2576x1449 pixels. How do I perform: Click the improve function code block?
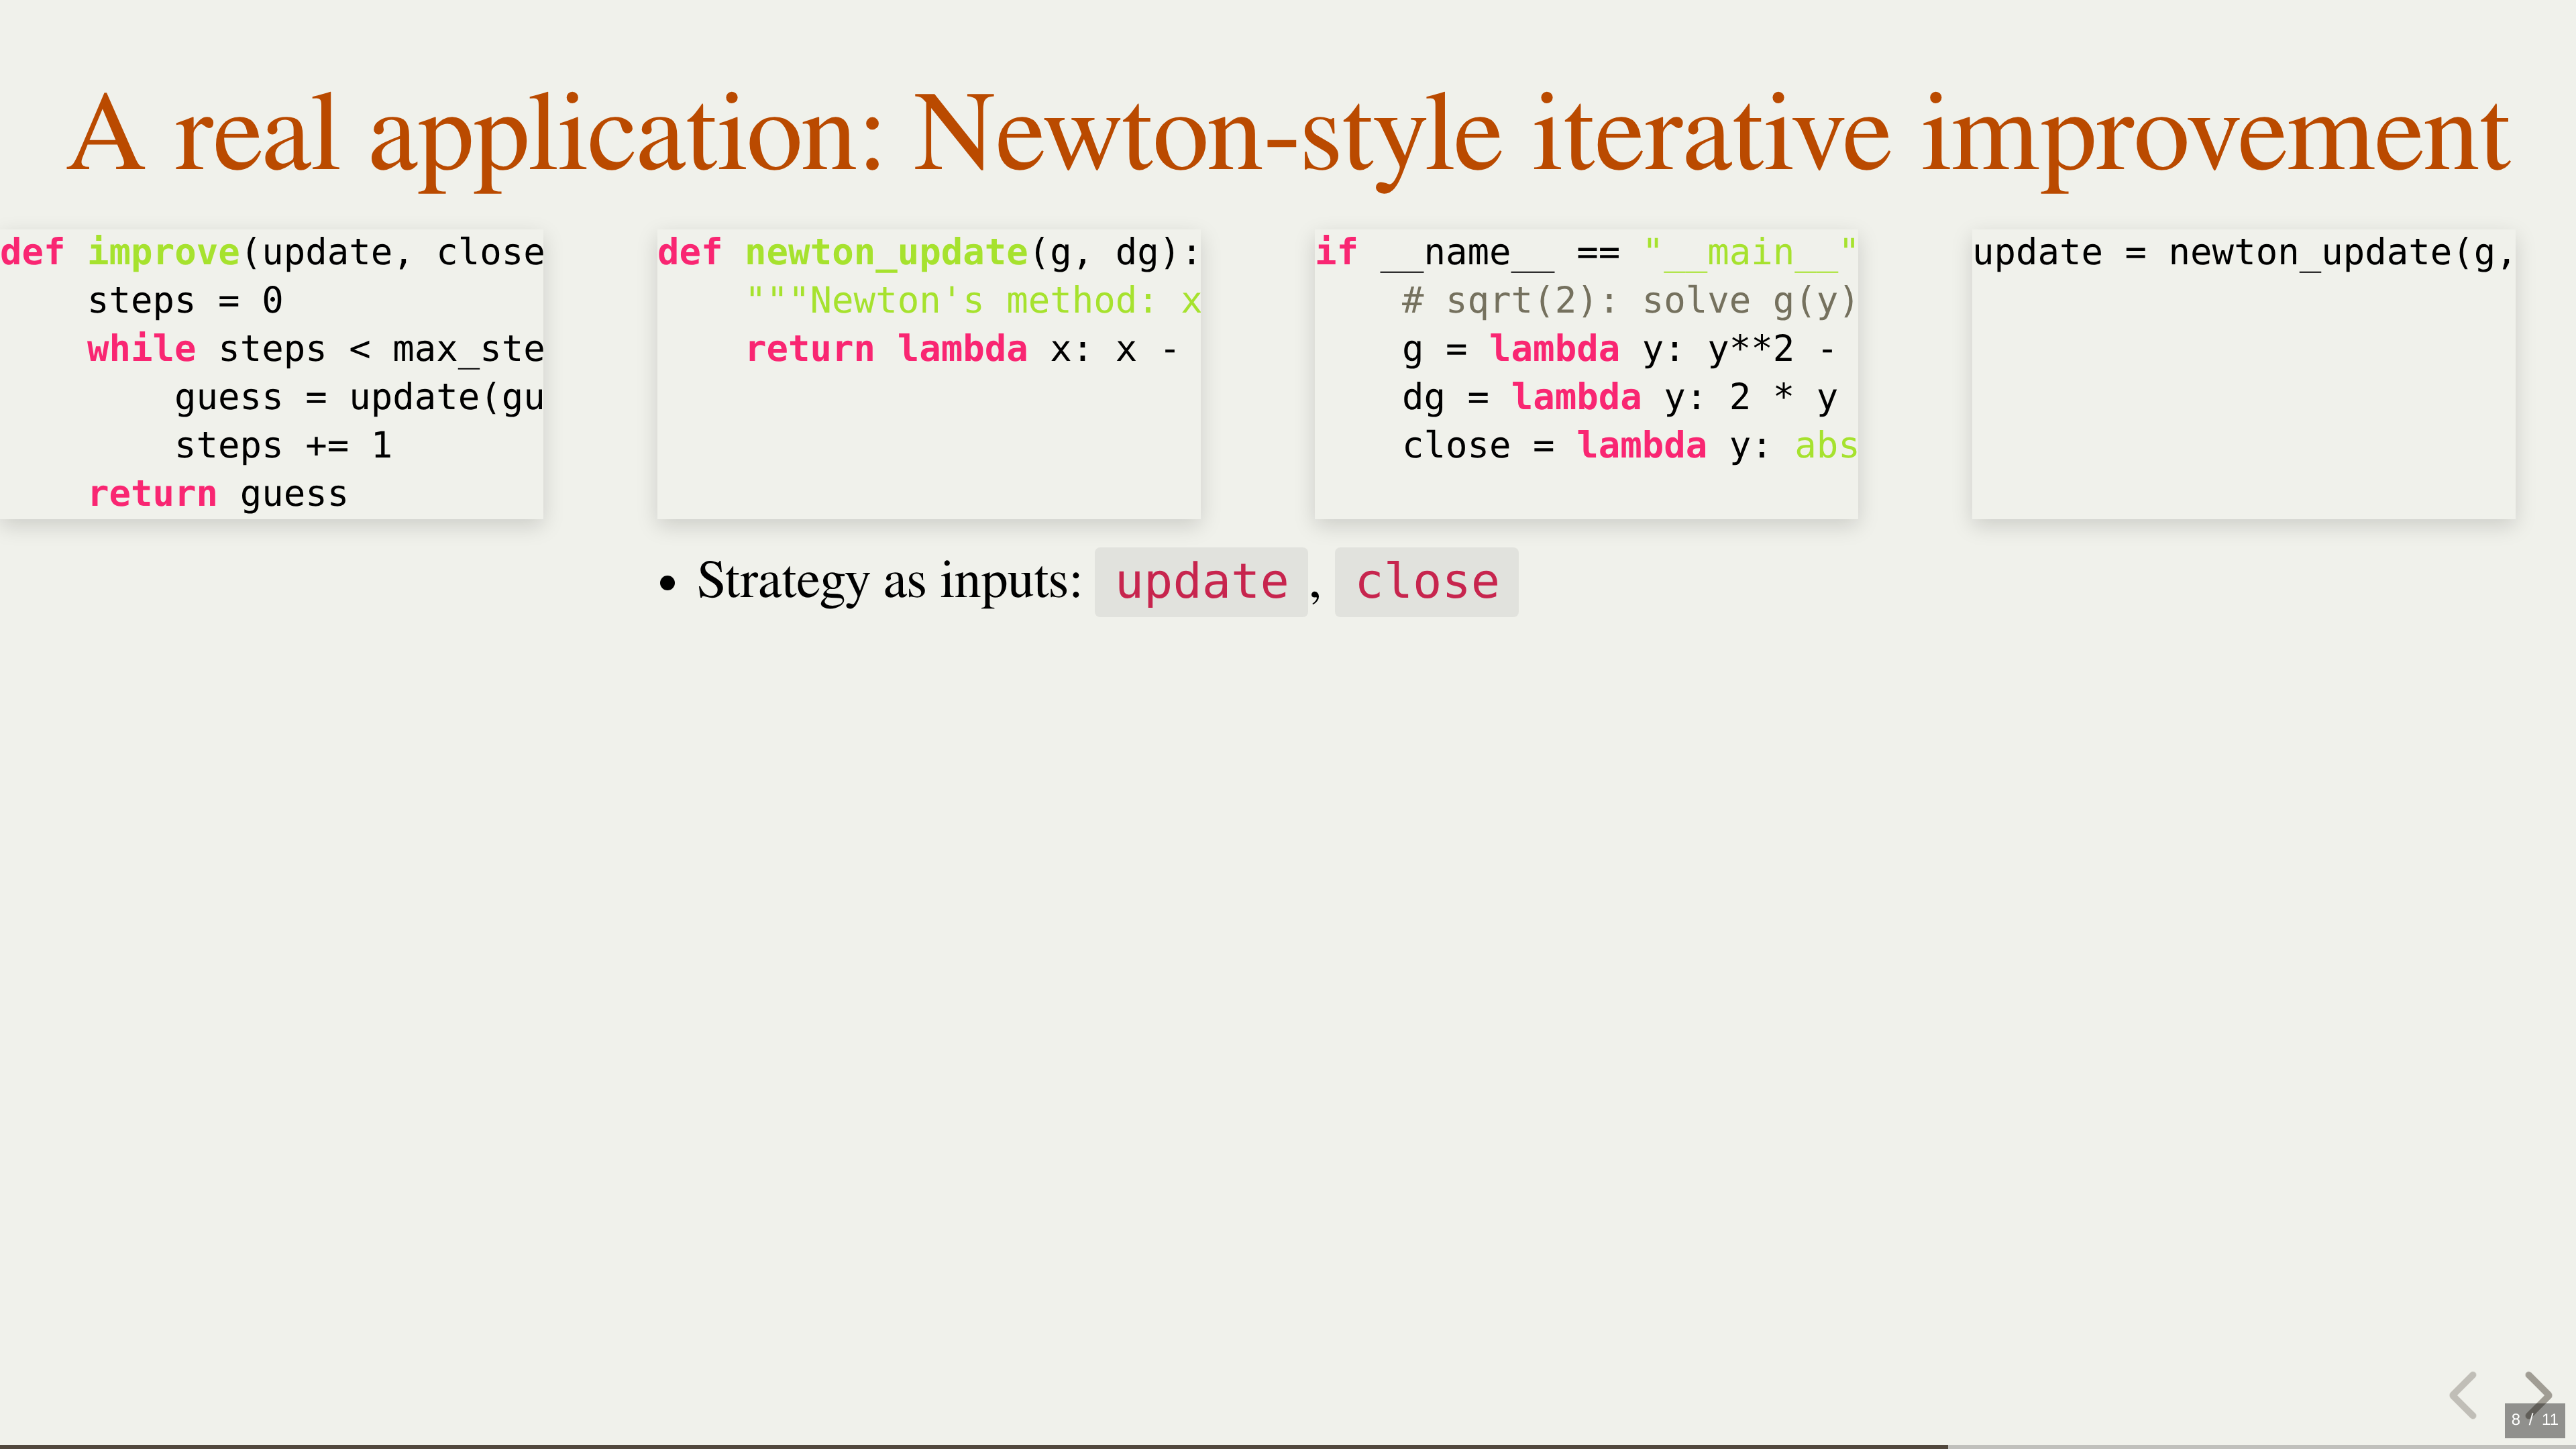coord(271,374)
